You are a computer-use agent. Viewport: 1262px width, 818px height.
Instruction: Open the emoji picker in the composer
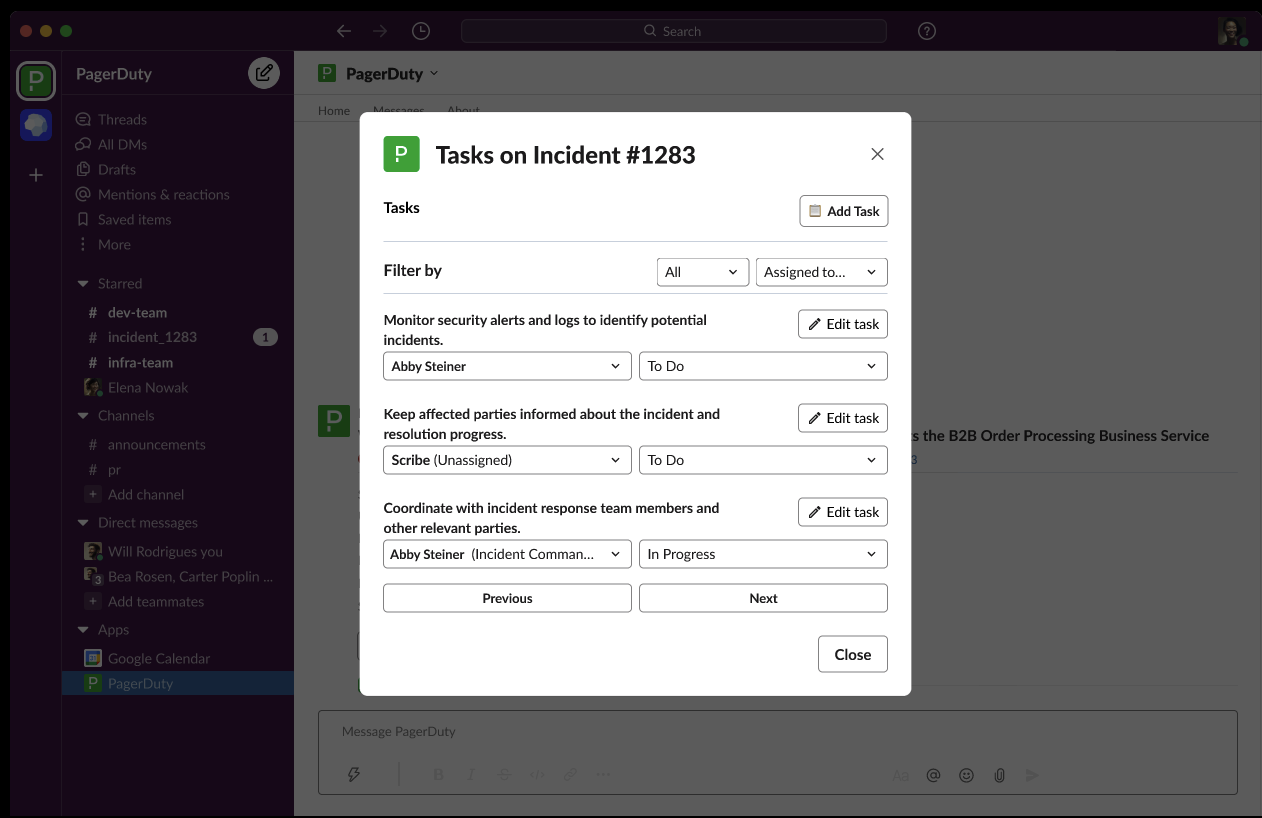(966, 774)
